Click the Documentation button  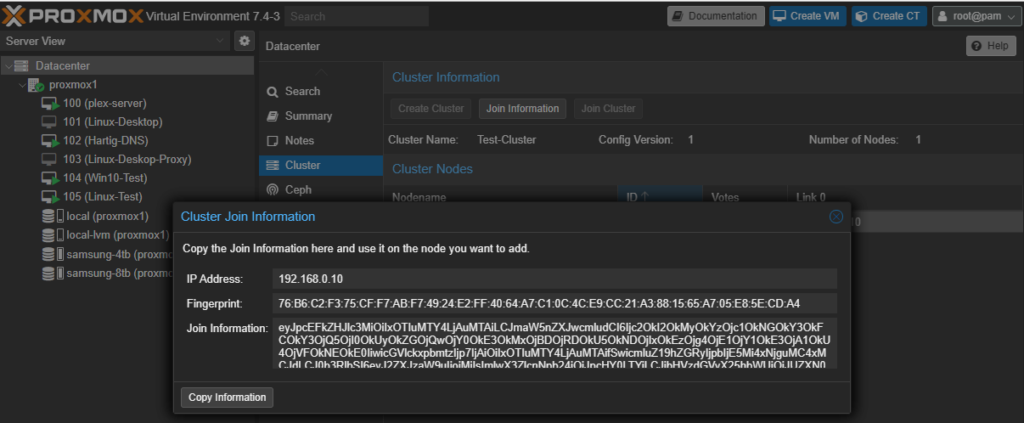pyautogui.click(x=716, y=16)
